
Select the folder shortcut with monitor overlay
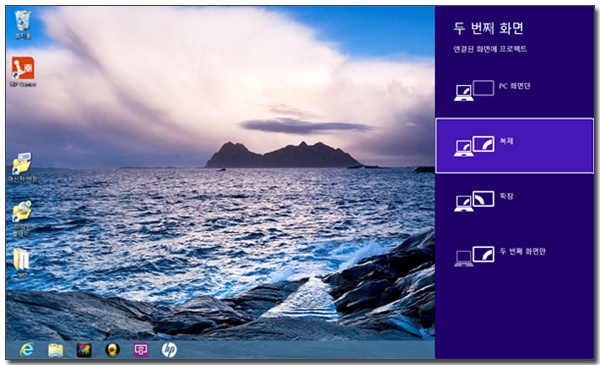coord(22,167)
